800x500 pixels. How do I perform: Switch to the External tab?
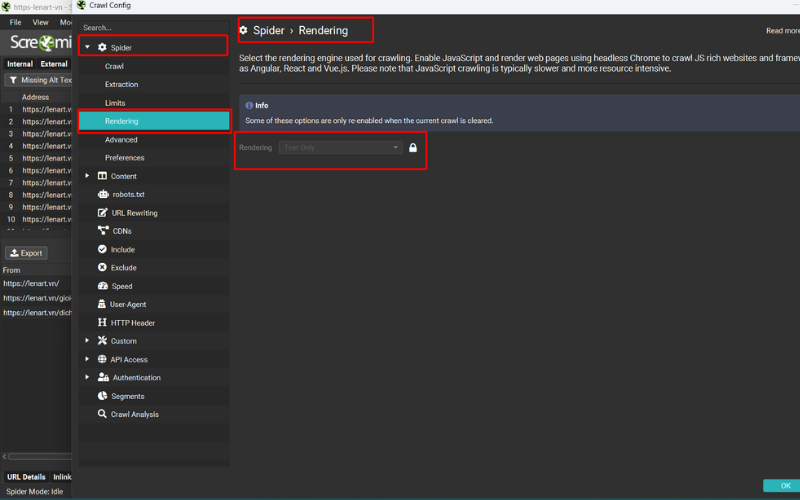coord(54,64)
